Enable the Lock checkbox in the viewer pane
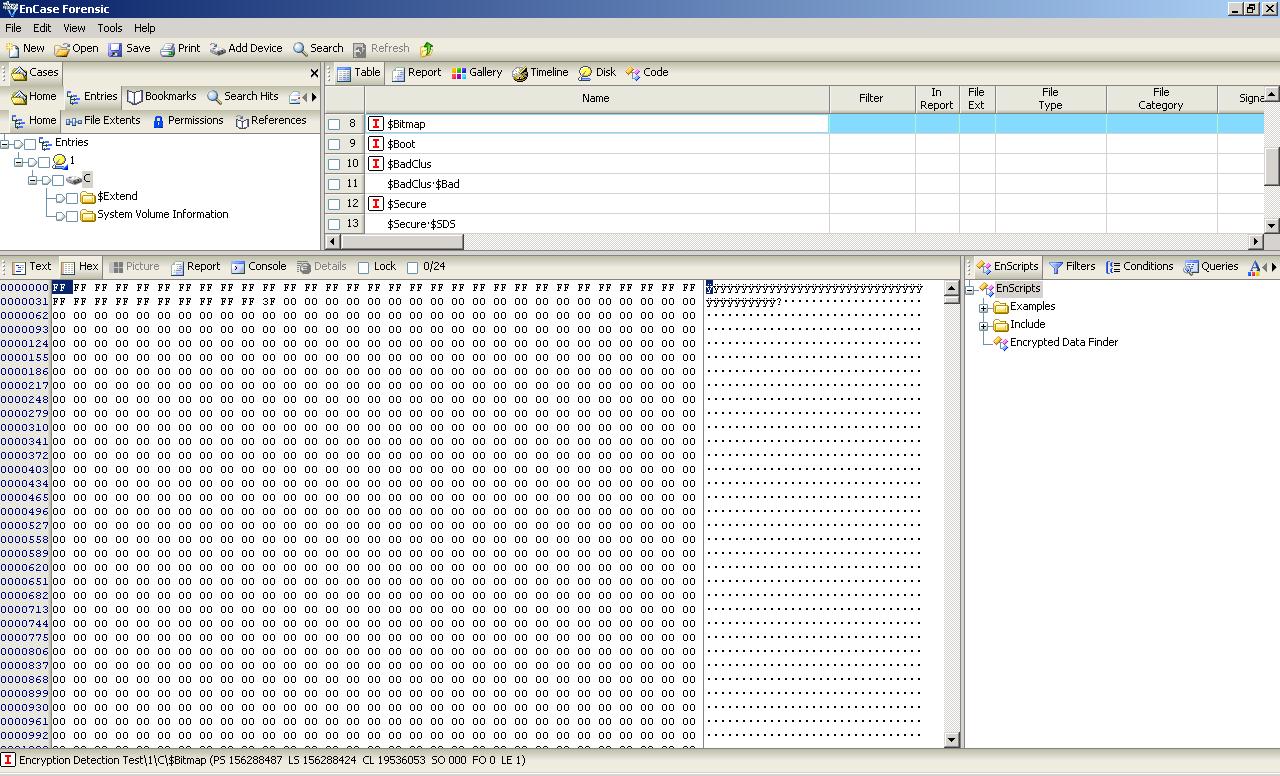 click(x=363, y=266)
